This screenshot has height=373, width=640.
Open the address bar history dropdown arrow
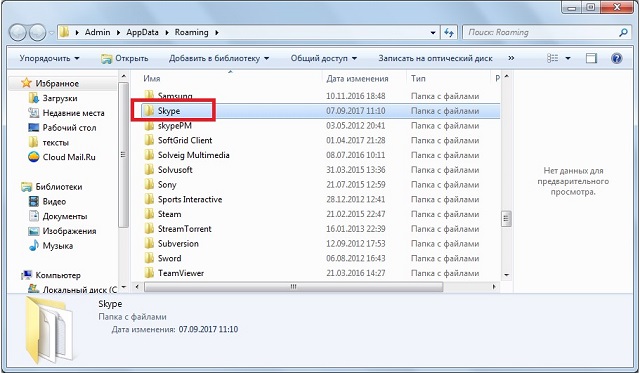(x=433, y=33)
